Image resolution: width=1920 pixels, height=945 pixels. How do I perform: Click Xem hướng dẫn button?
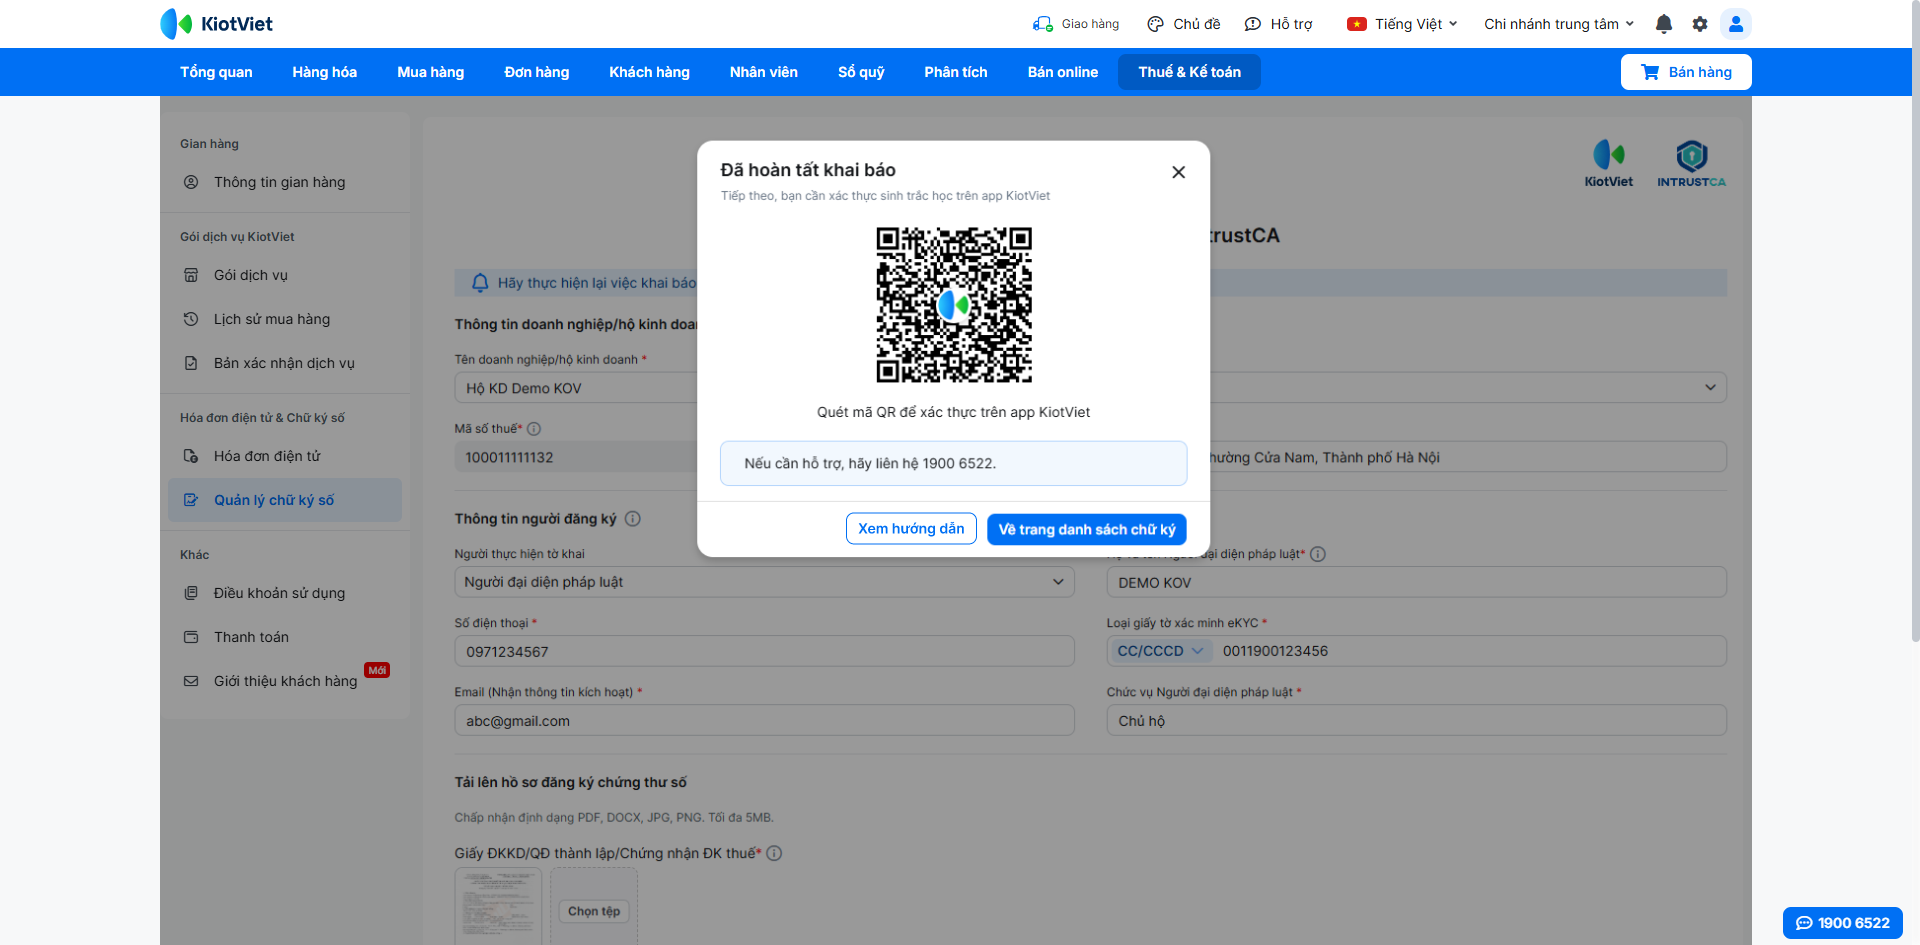(911, 529)
